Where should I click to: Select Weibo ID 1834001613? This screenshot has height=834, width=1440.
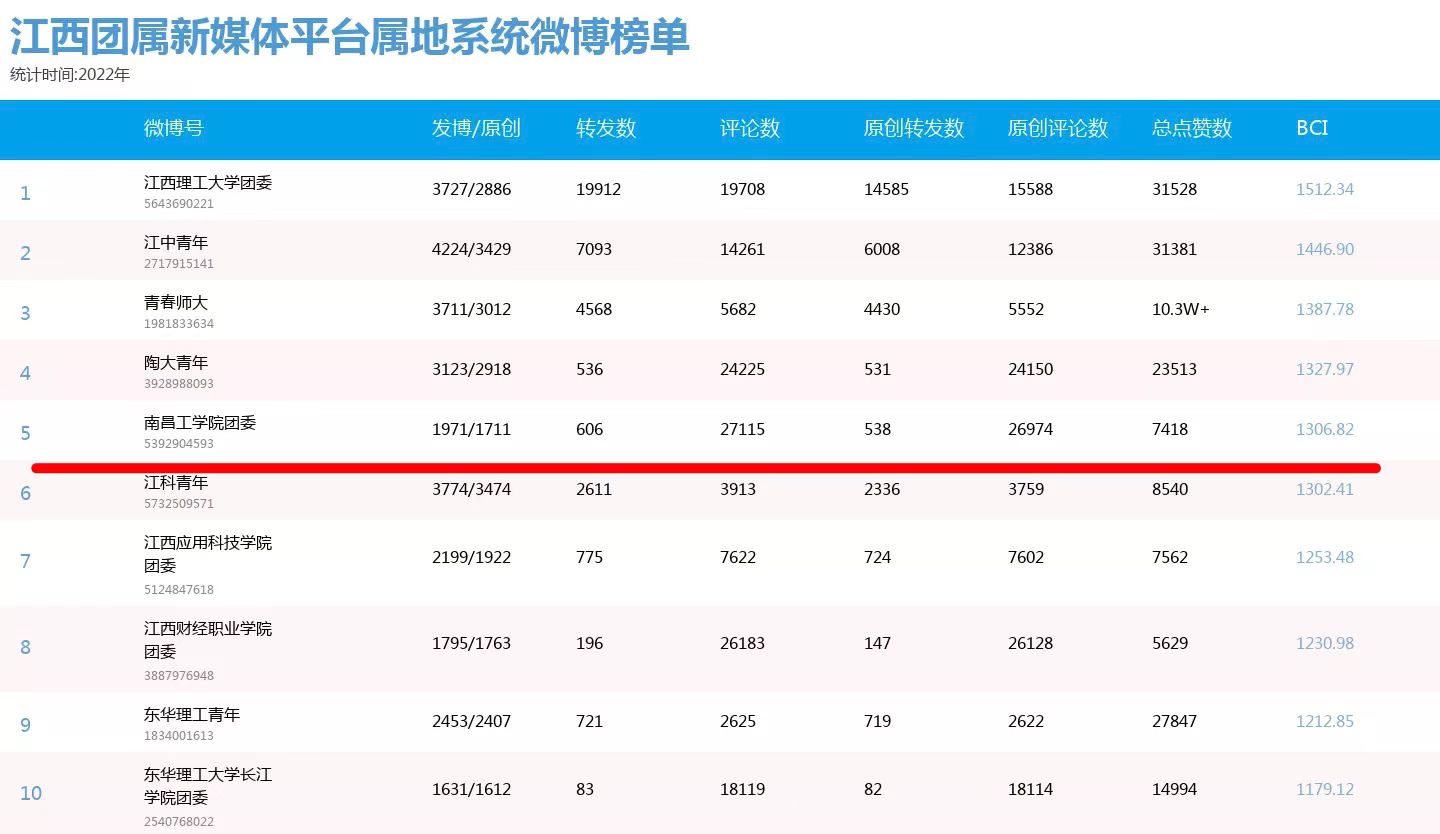pos(179,736)
